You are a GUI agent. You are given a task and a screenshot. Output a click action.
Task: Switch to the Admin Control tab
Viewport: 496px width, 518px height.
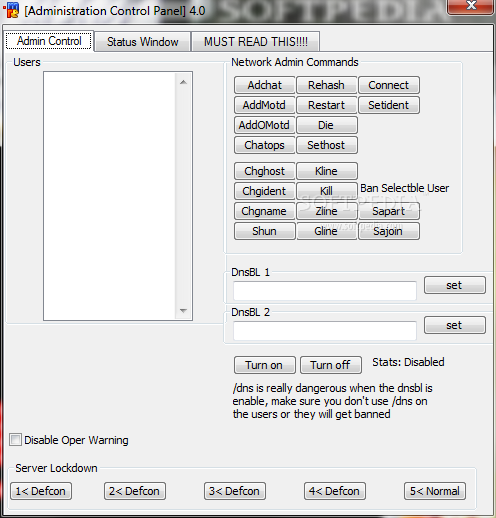(x=49, y=41)
